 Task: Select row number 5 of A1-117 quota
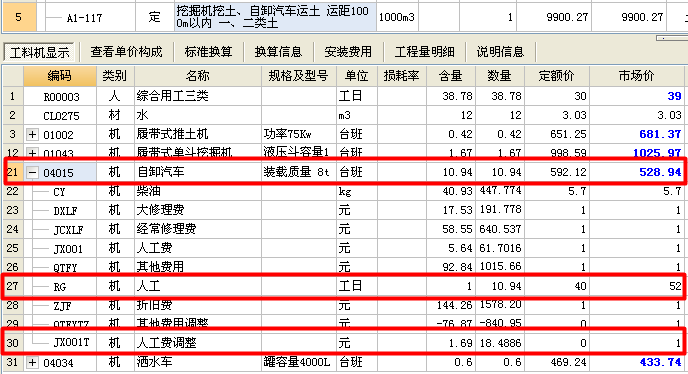pos(18,17)
